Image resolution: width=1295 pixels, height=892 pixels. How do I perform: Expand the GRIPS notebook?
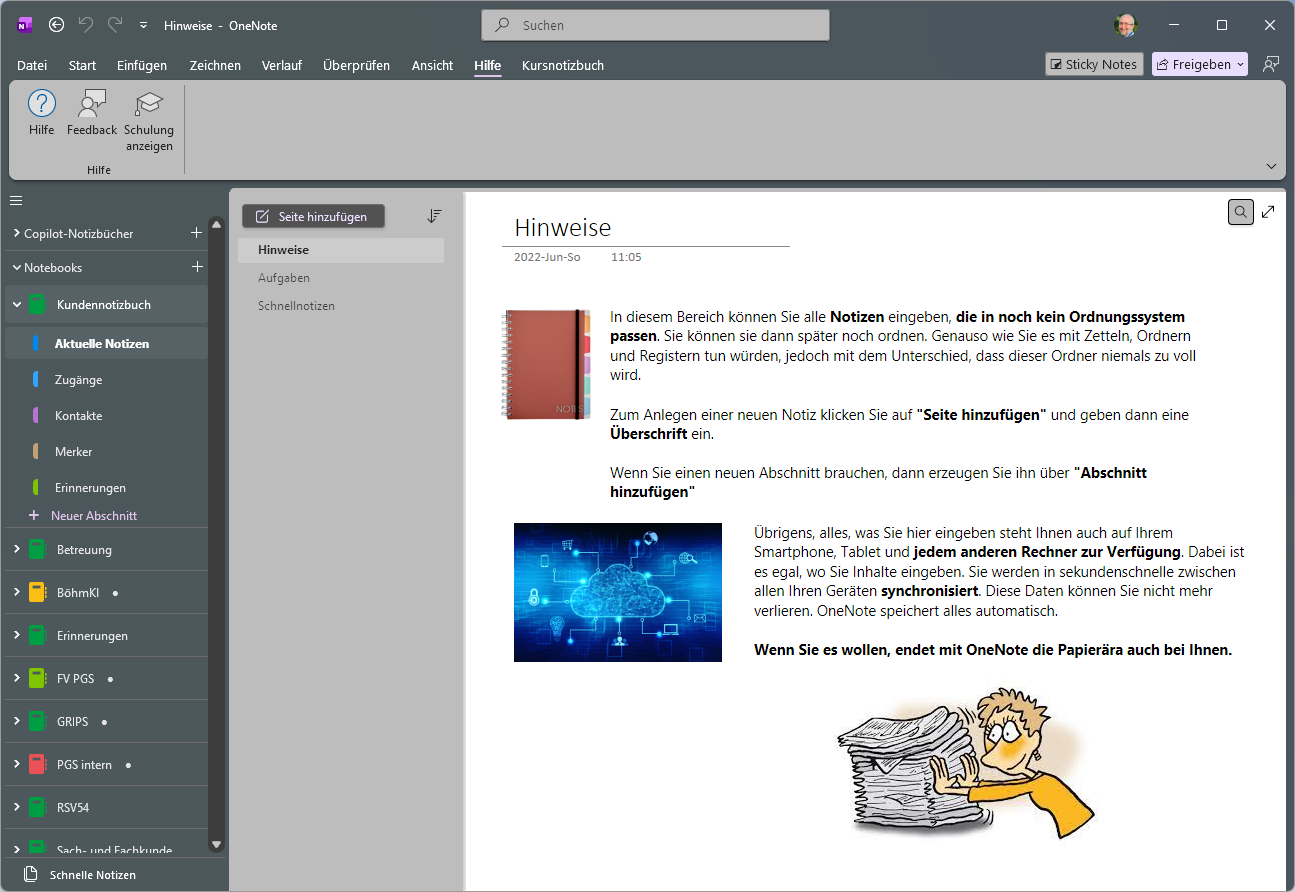(16, 721)
